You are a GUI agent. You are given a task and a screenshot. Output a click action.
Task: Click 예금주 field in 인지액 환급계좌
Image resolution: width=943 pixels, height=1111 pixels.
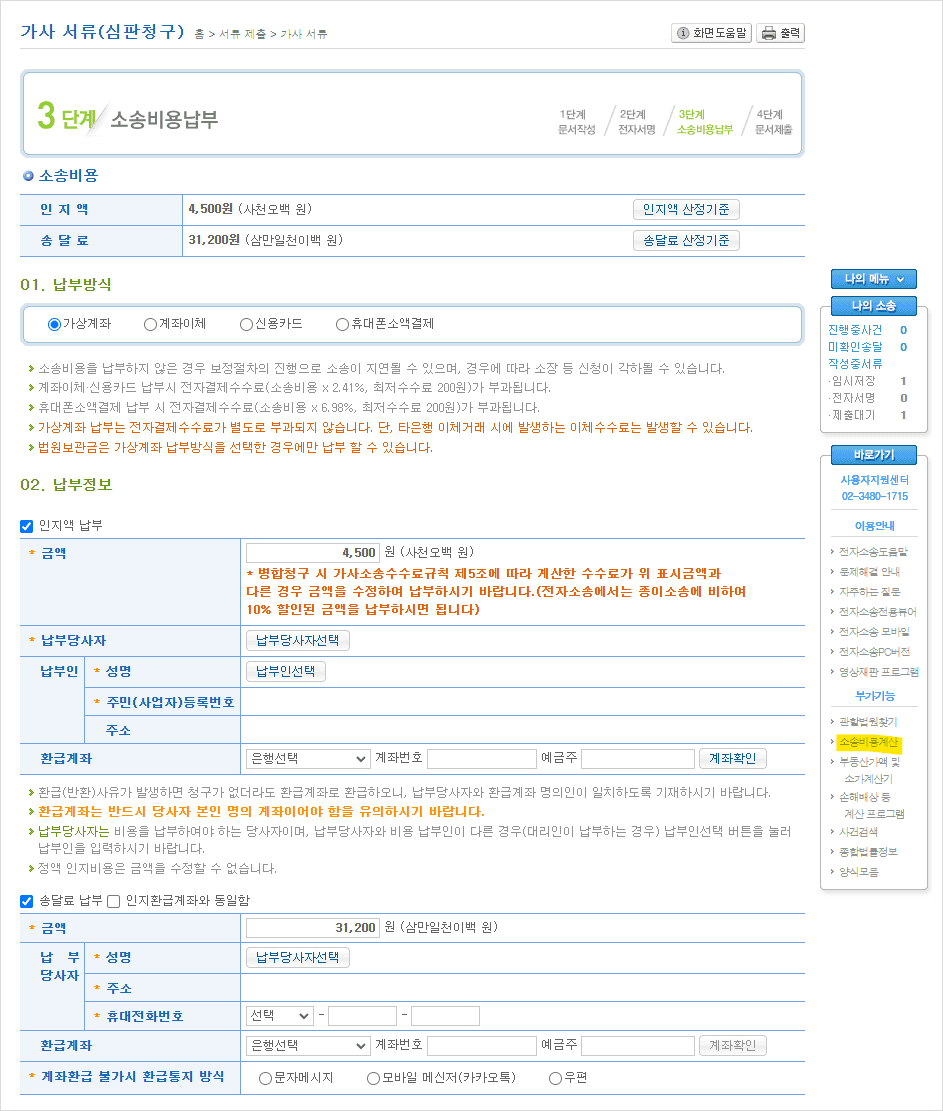pos(638,759)
